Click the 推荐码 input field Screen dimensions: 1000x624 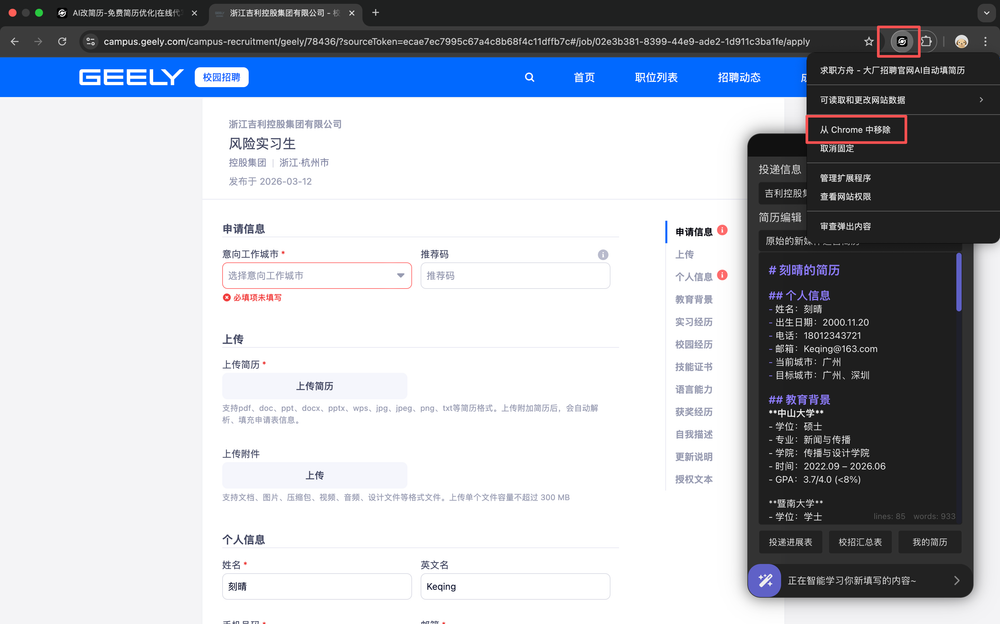515,276
